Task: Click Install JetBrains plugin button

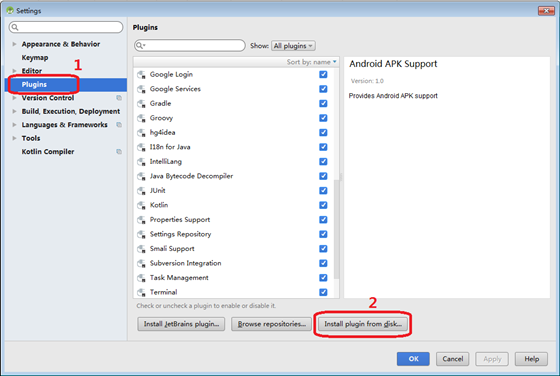Action: 181,324
